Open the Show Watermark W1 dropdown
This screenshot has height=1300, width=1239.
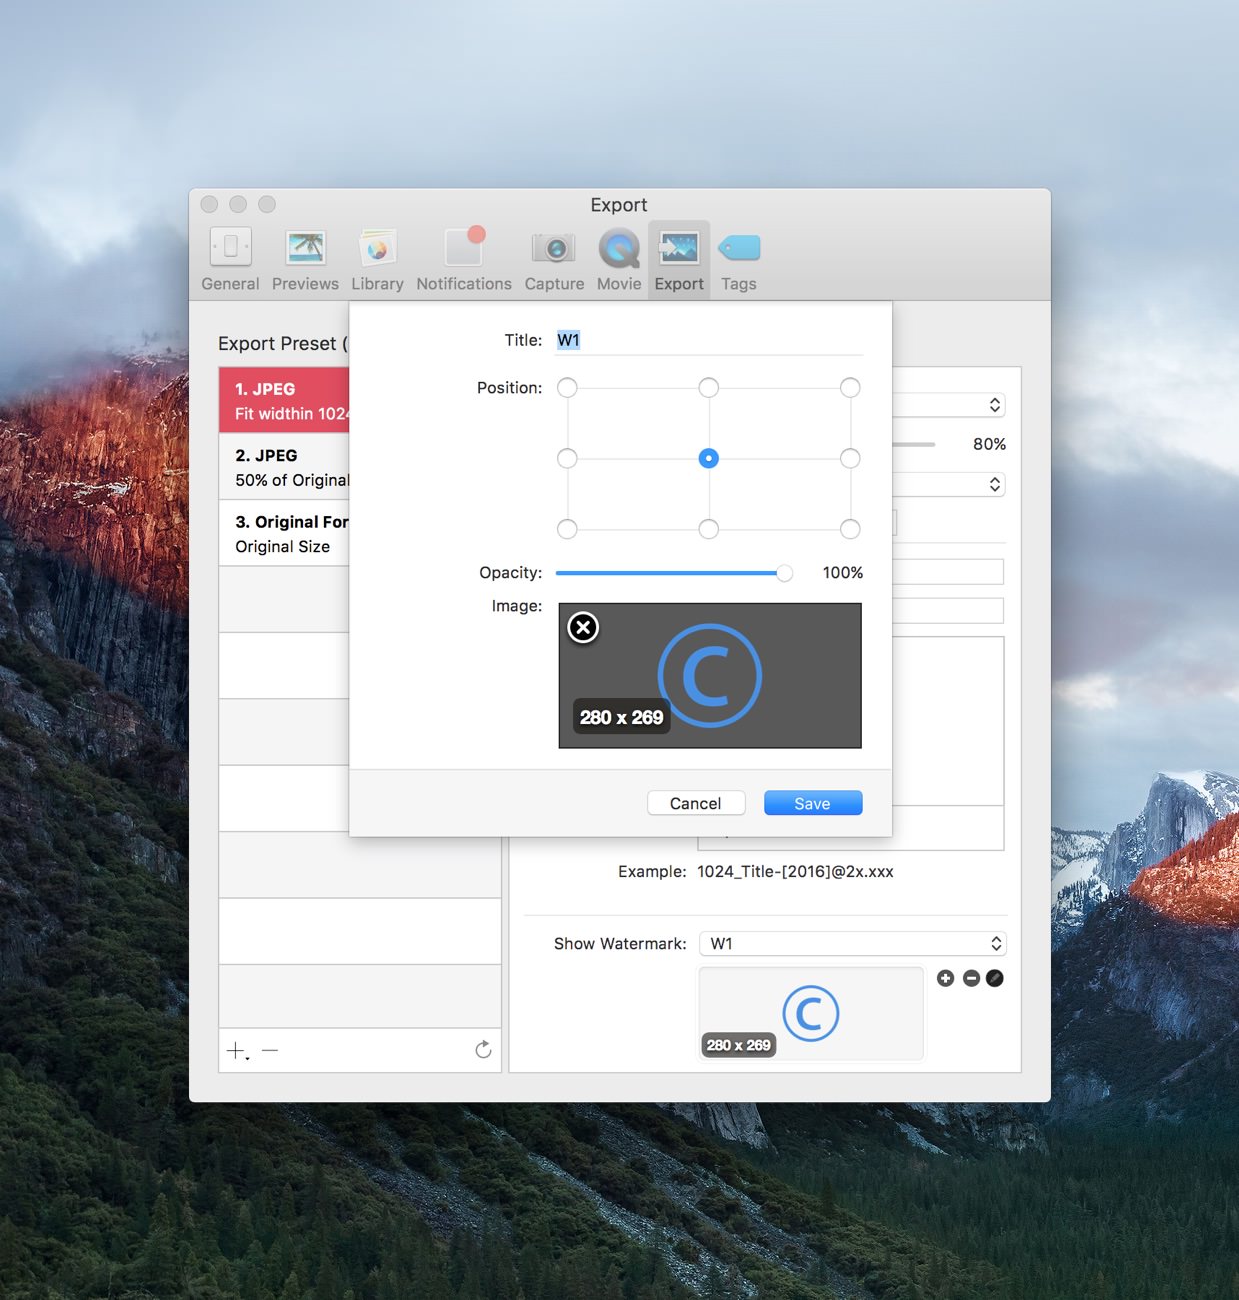pos(852,943)
